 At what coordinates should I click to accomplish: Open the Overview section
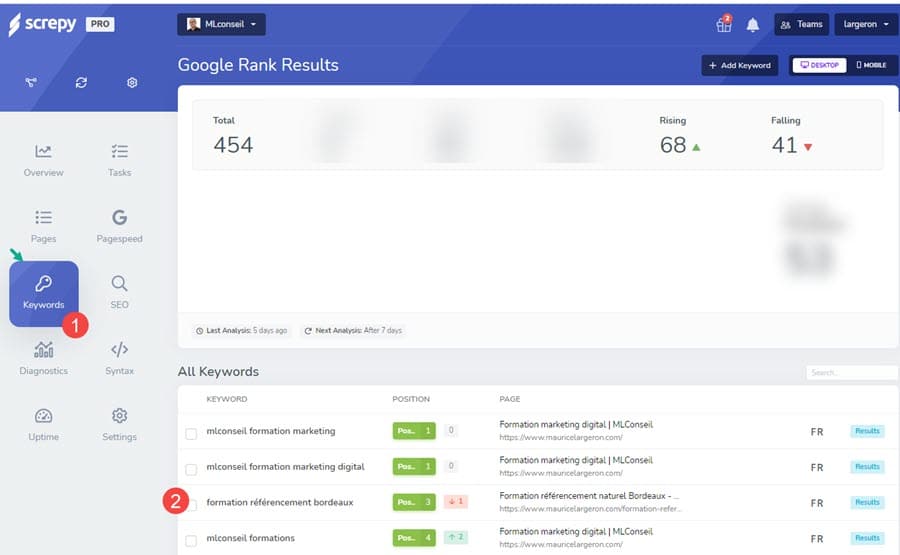[x=44, y=161]
